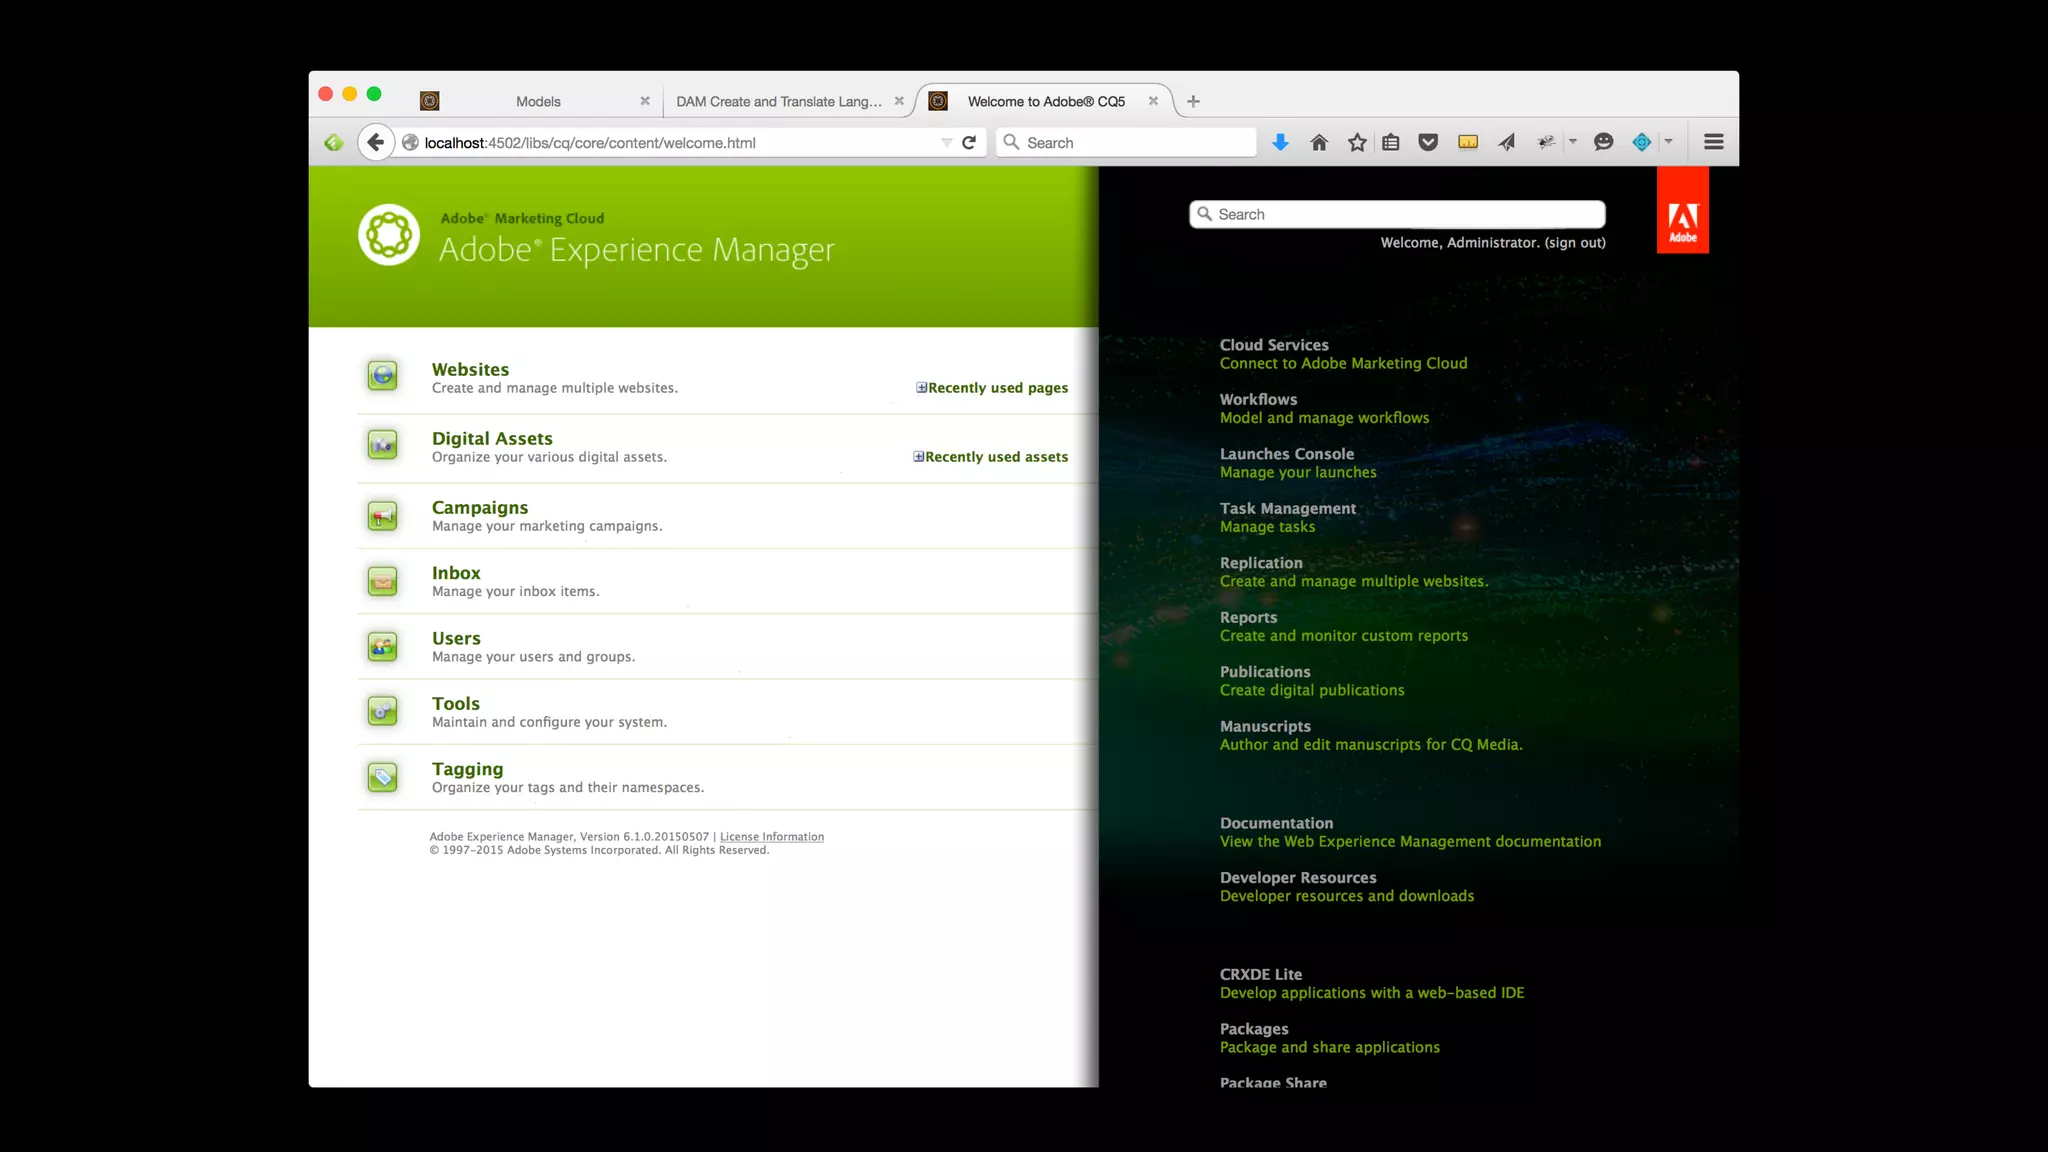The image size is (2048, 1152).
Task: Bookmark the page with star icon
Action: [x=1356, y=142]
